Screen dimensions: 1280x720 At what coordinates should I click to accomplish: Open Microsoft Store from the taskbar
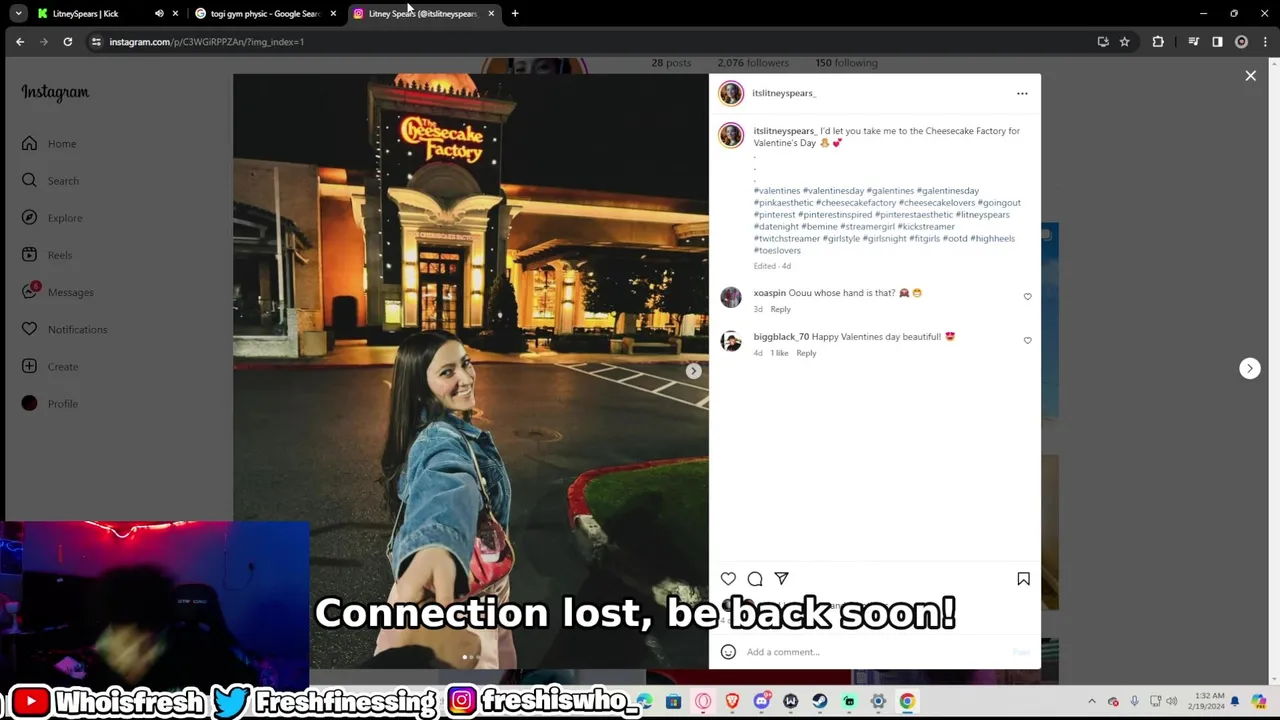[x=673, y=702]
